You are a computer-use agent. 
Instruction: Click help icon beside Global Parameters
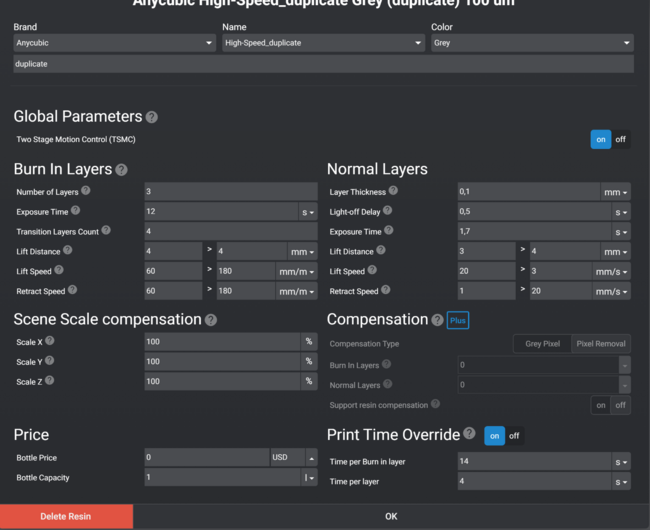[x=152, y=117]
